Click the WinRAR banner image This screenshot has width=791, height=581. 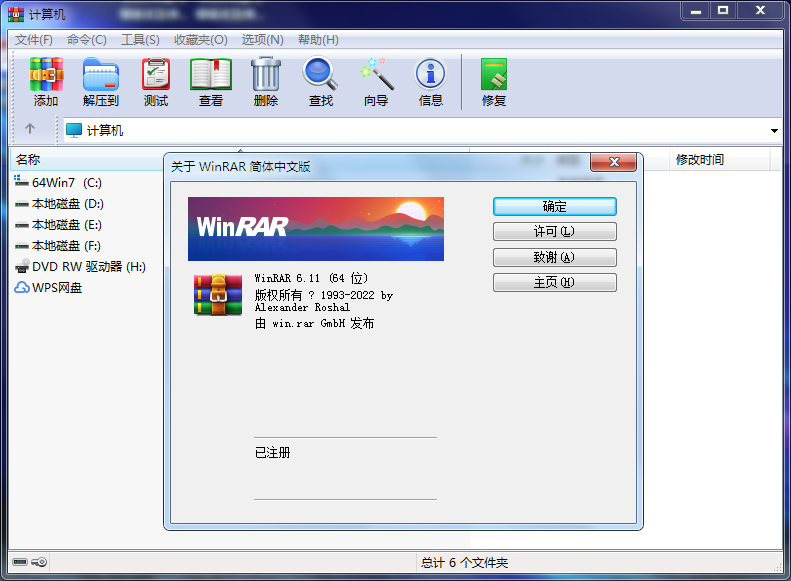coord(316,229)
